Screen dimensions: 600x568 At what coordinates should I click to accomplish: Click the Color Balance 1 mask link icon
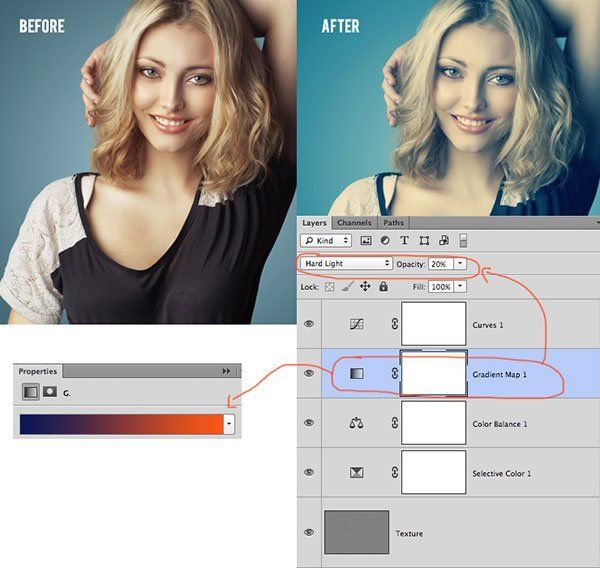pos(395,423)
